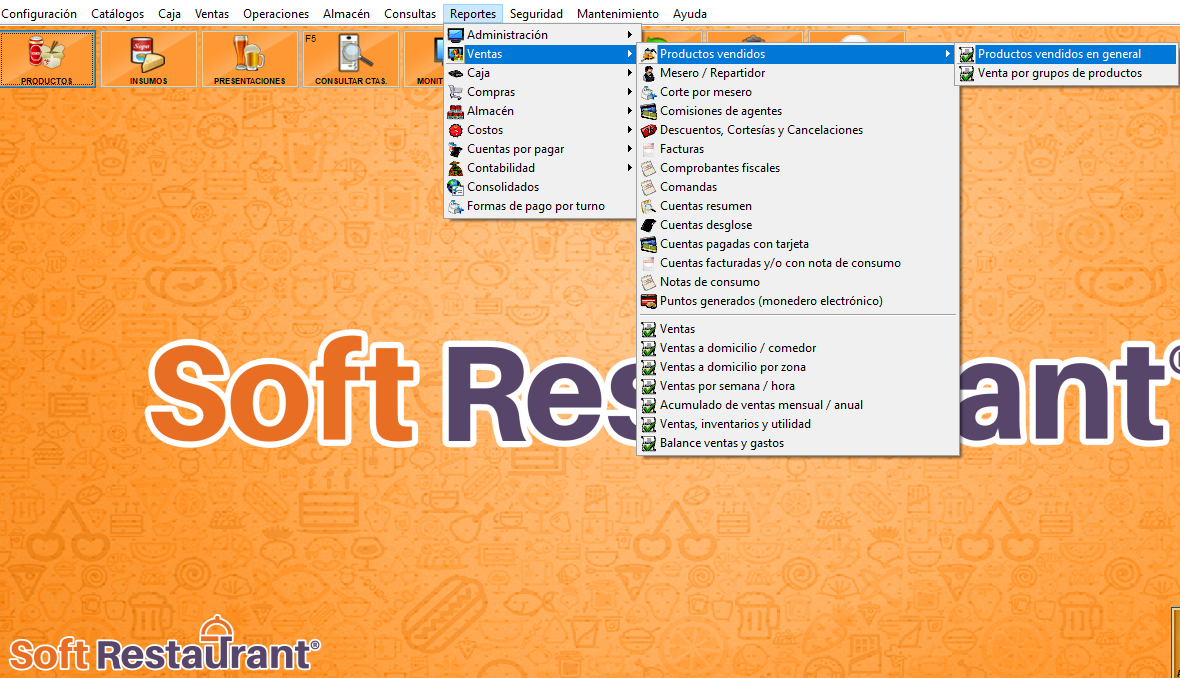Image resolution: width=1180 pixels, height=678 pixels.
Task: Click the Ventas submenu arrow in Reportes
Action: [629, 54]
